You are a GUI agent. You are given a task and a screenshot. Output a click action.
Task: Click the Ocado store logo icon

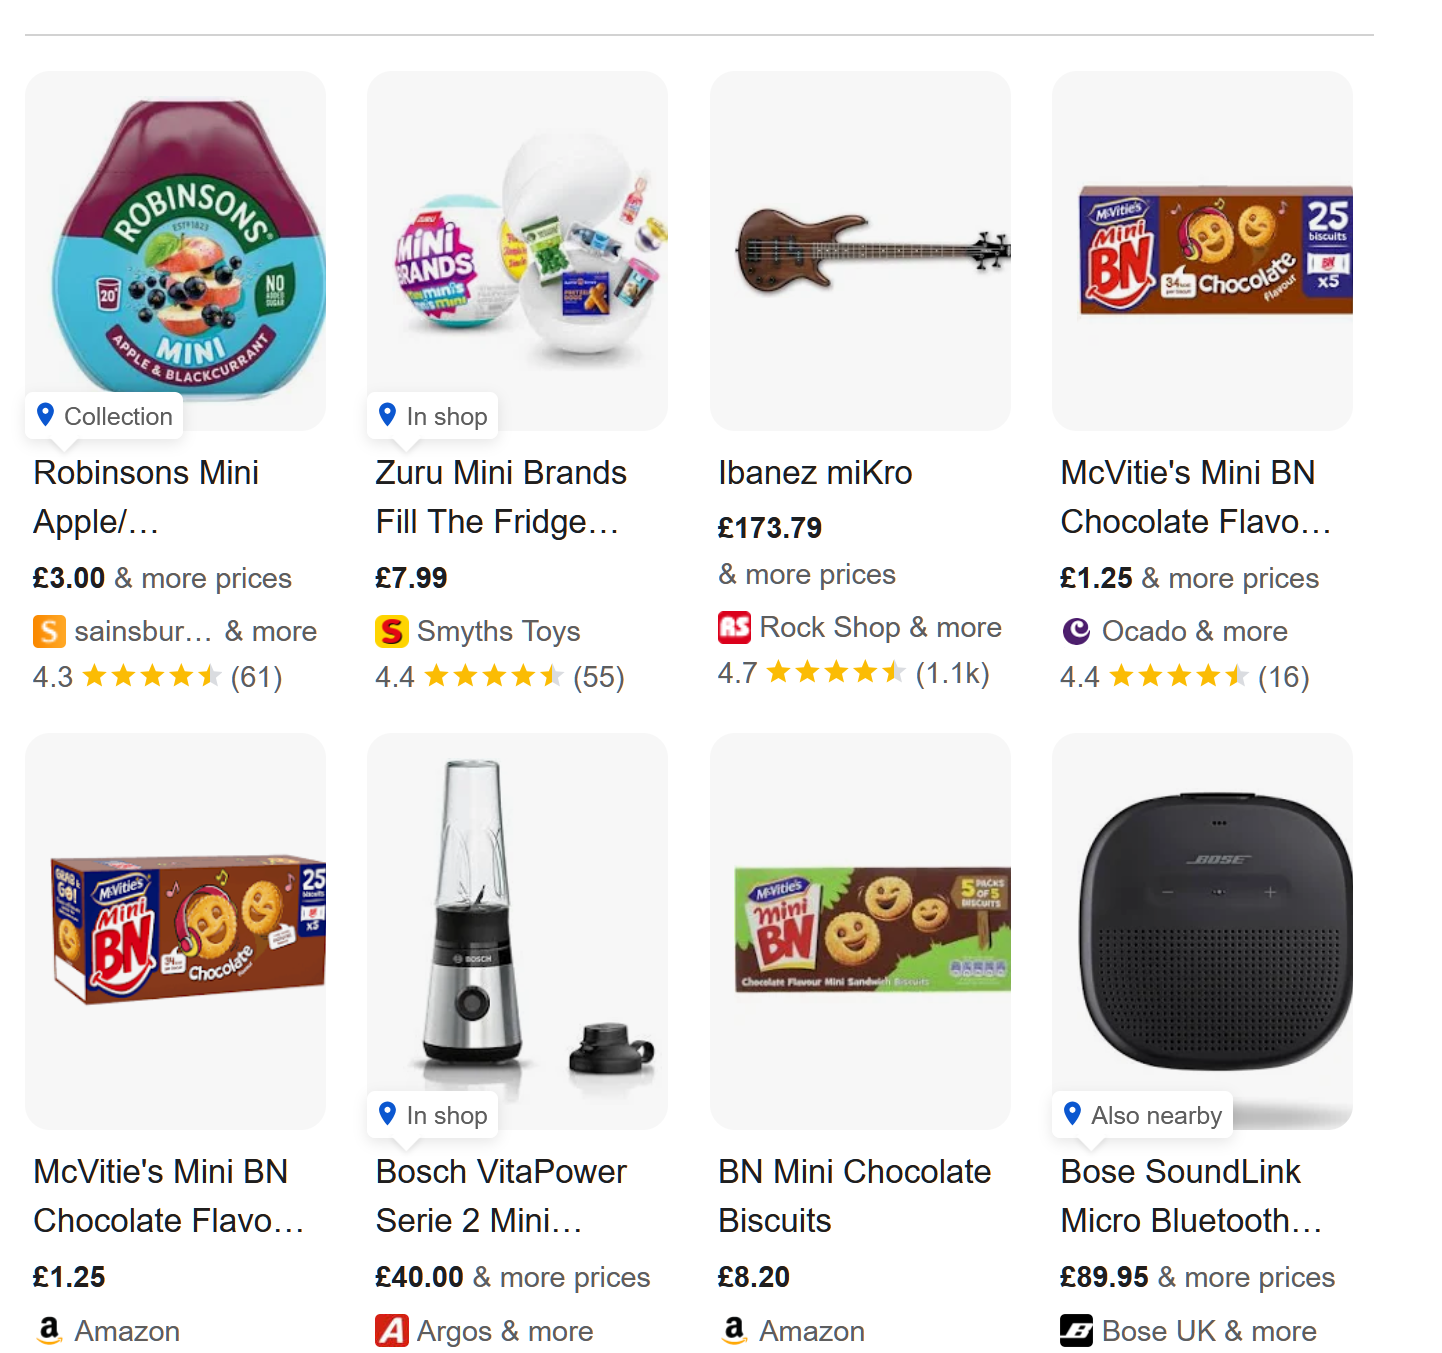point(1076,631)
